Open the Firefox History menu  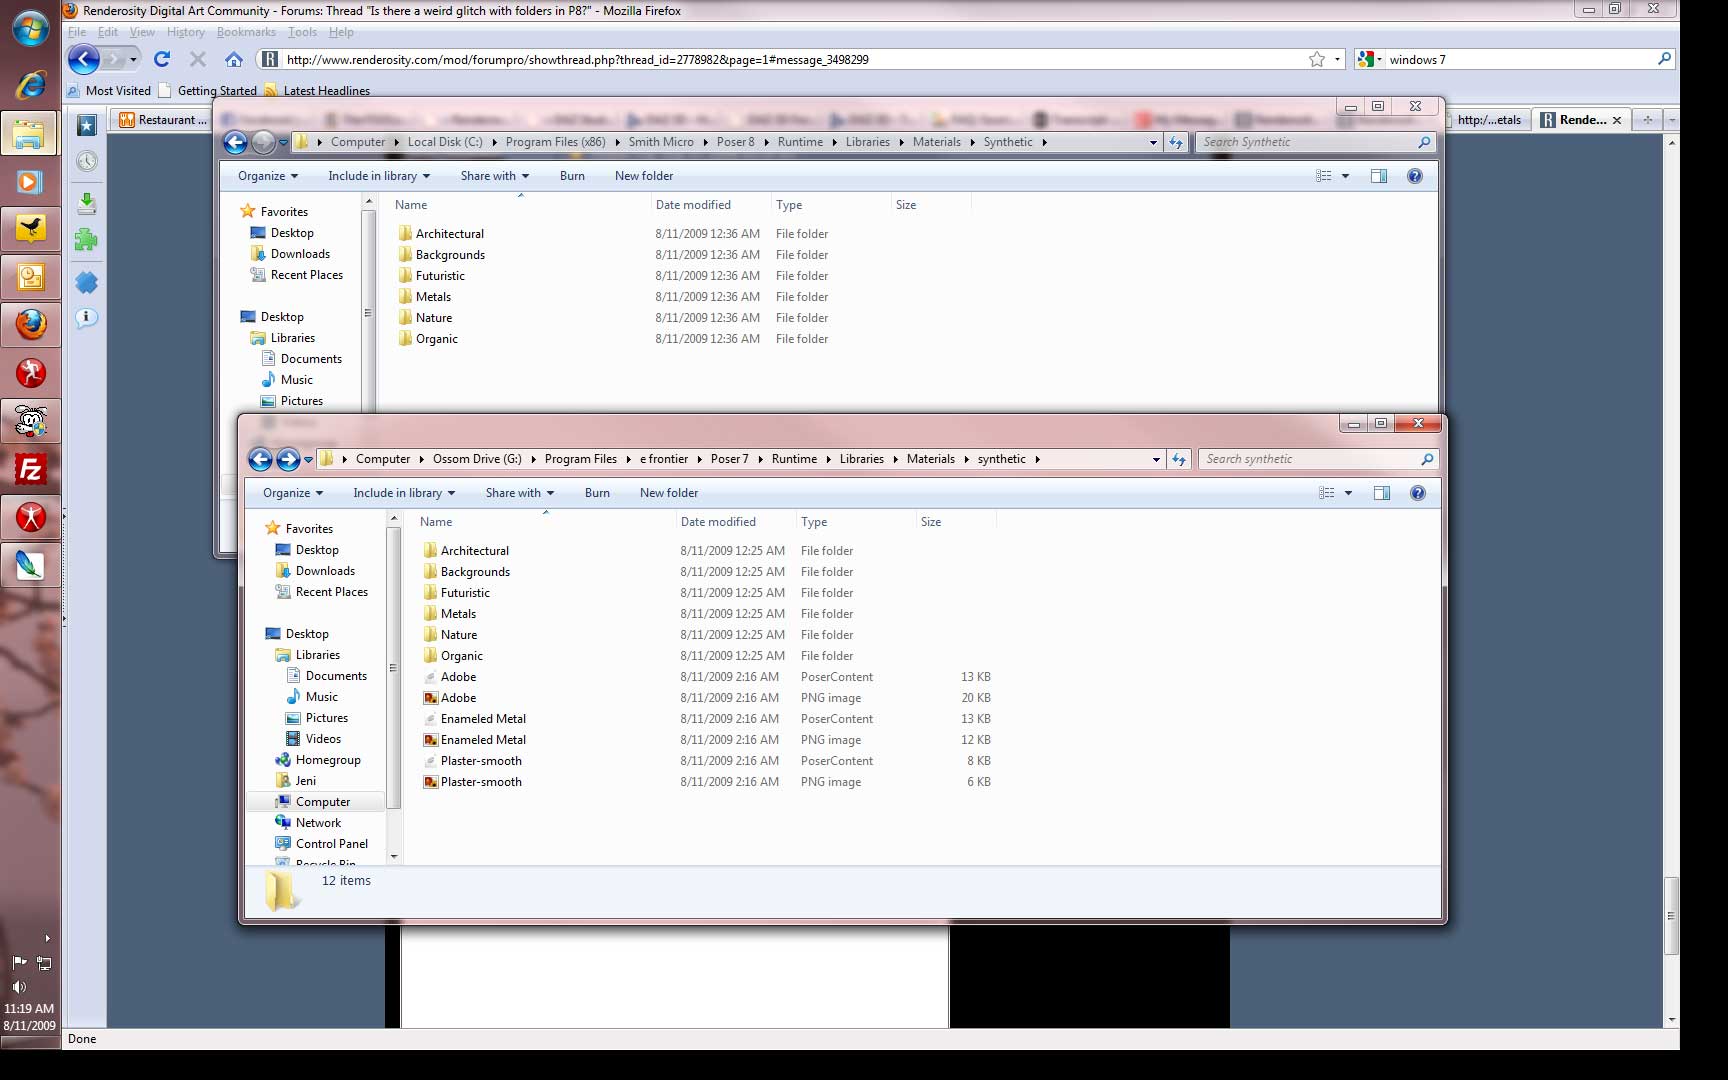pos(186,32)
